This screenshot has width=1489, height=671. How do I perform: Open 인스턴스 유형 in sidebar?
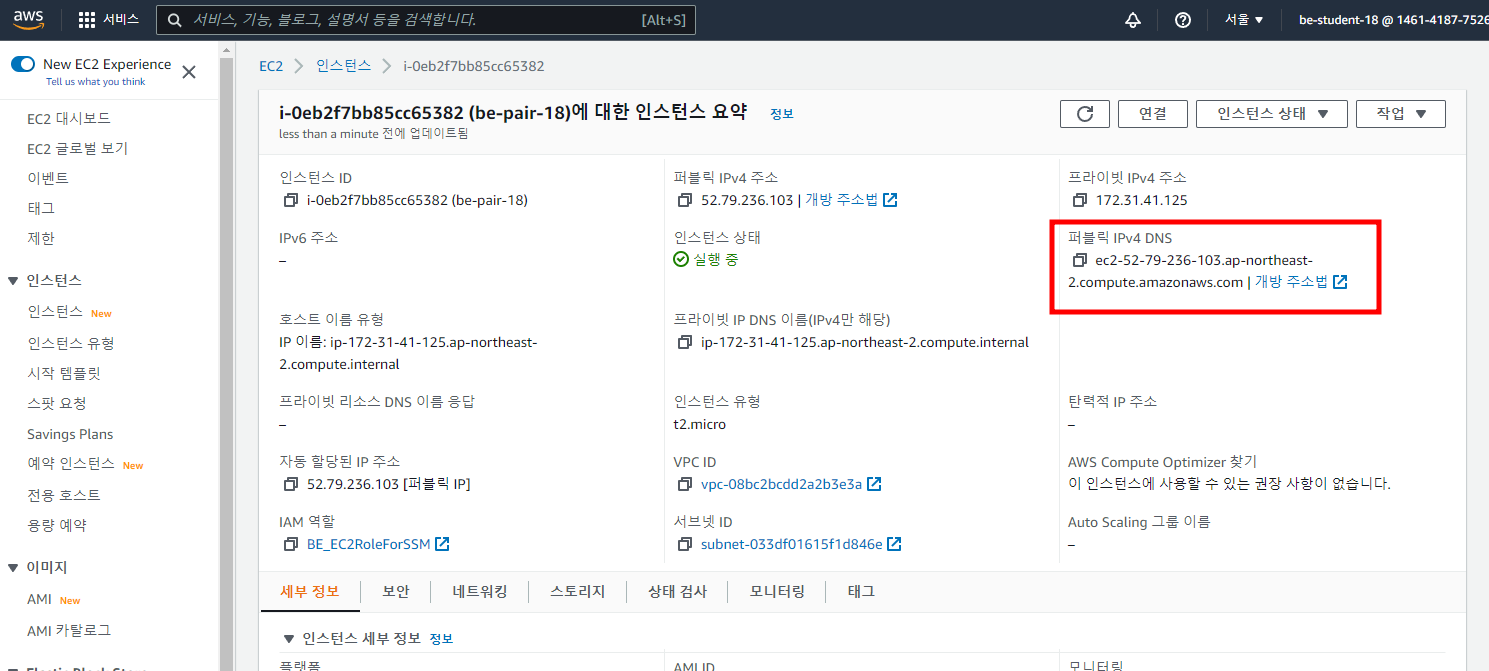point(71,343)
